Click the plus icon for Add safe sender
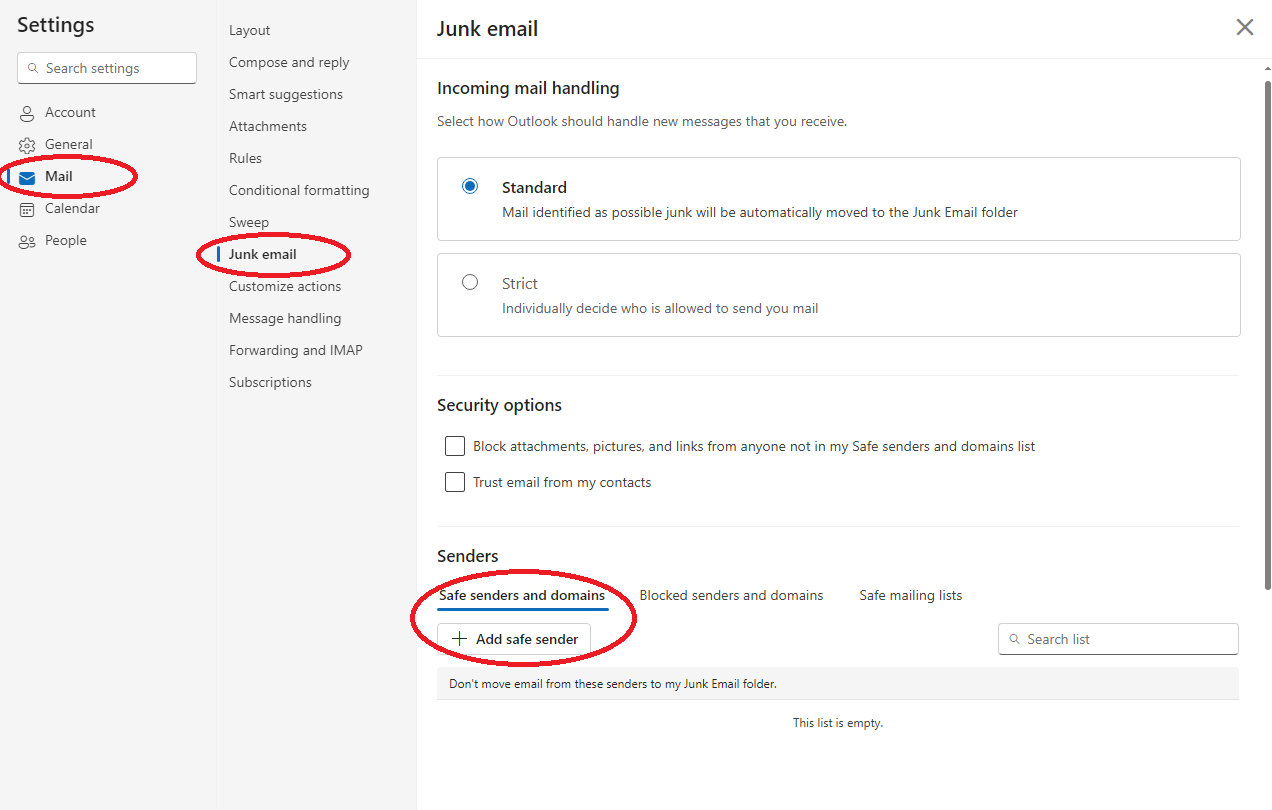 coord(460,639)
